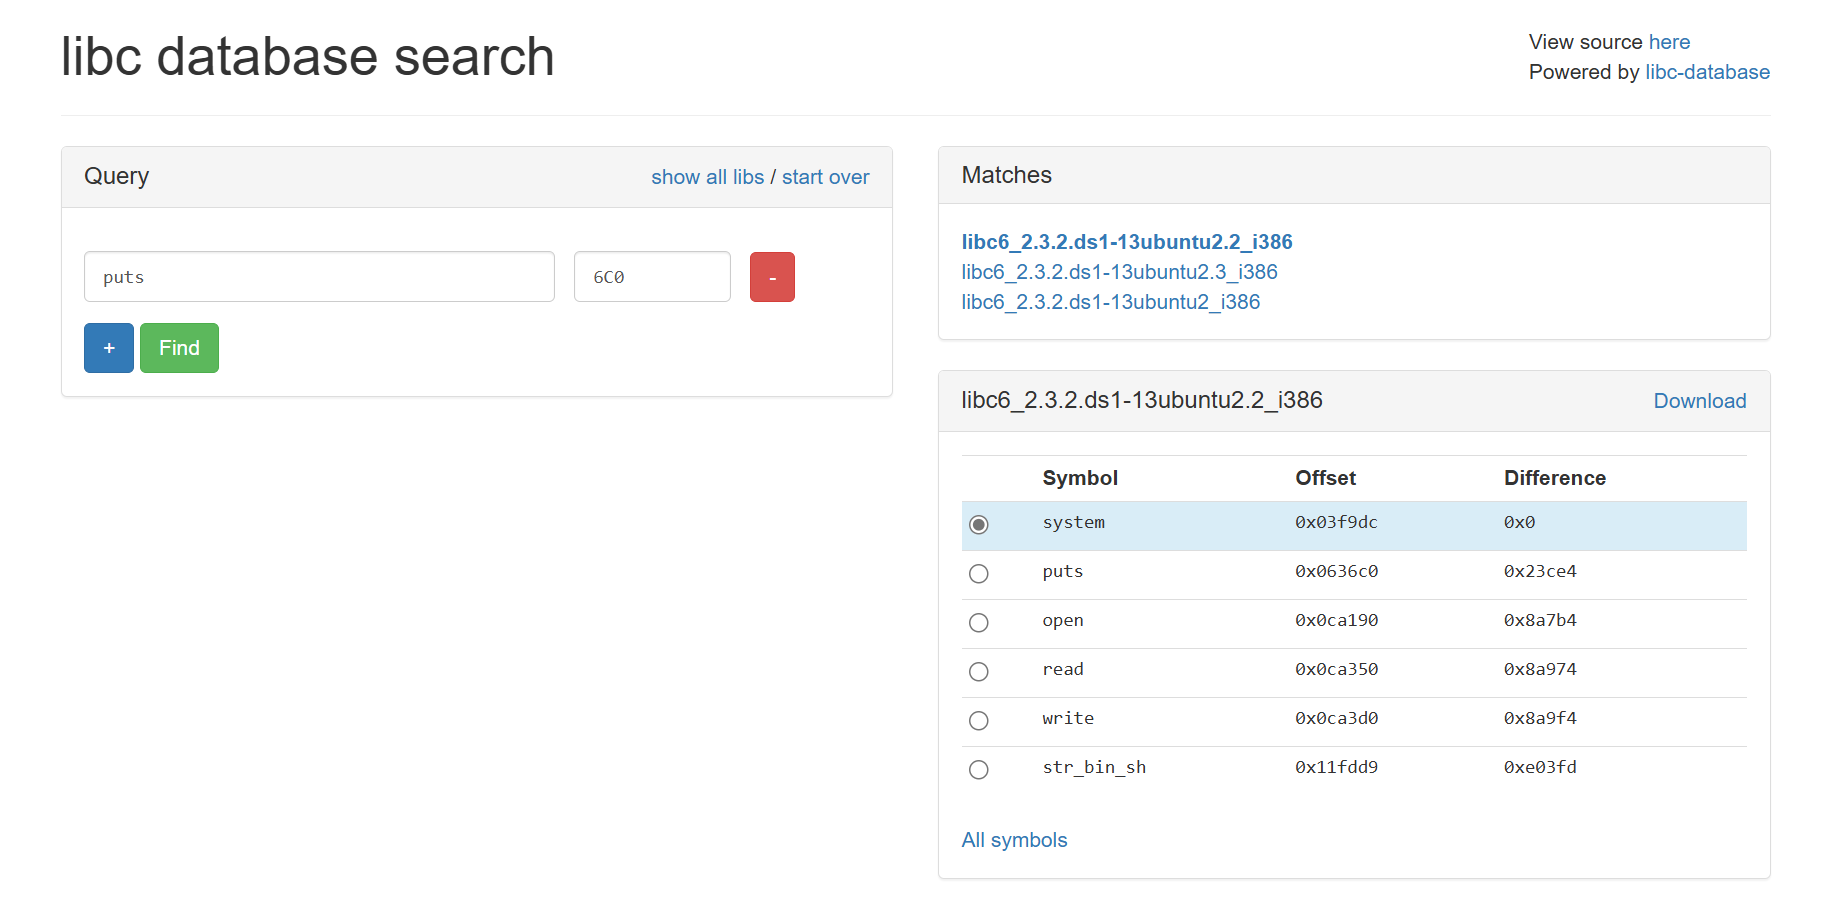Select the puts symbol radio button
The image size is (1833, 924).
pos(979,574)
